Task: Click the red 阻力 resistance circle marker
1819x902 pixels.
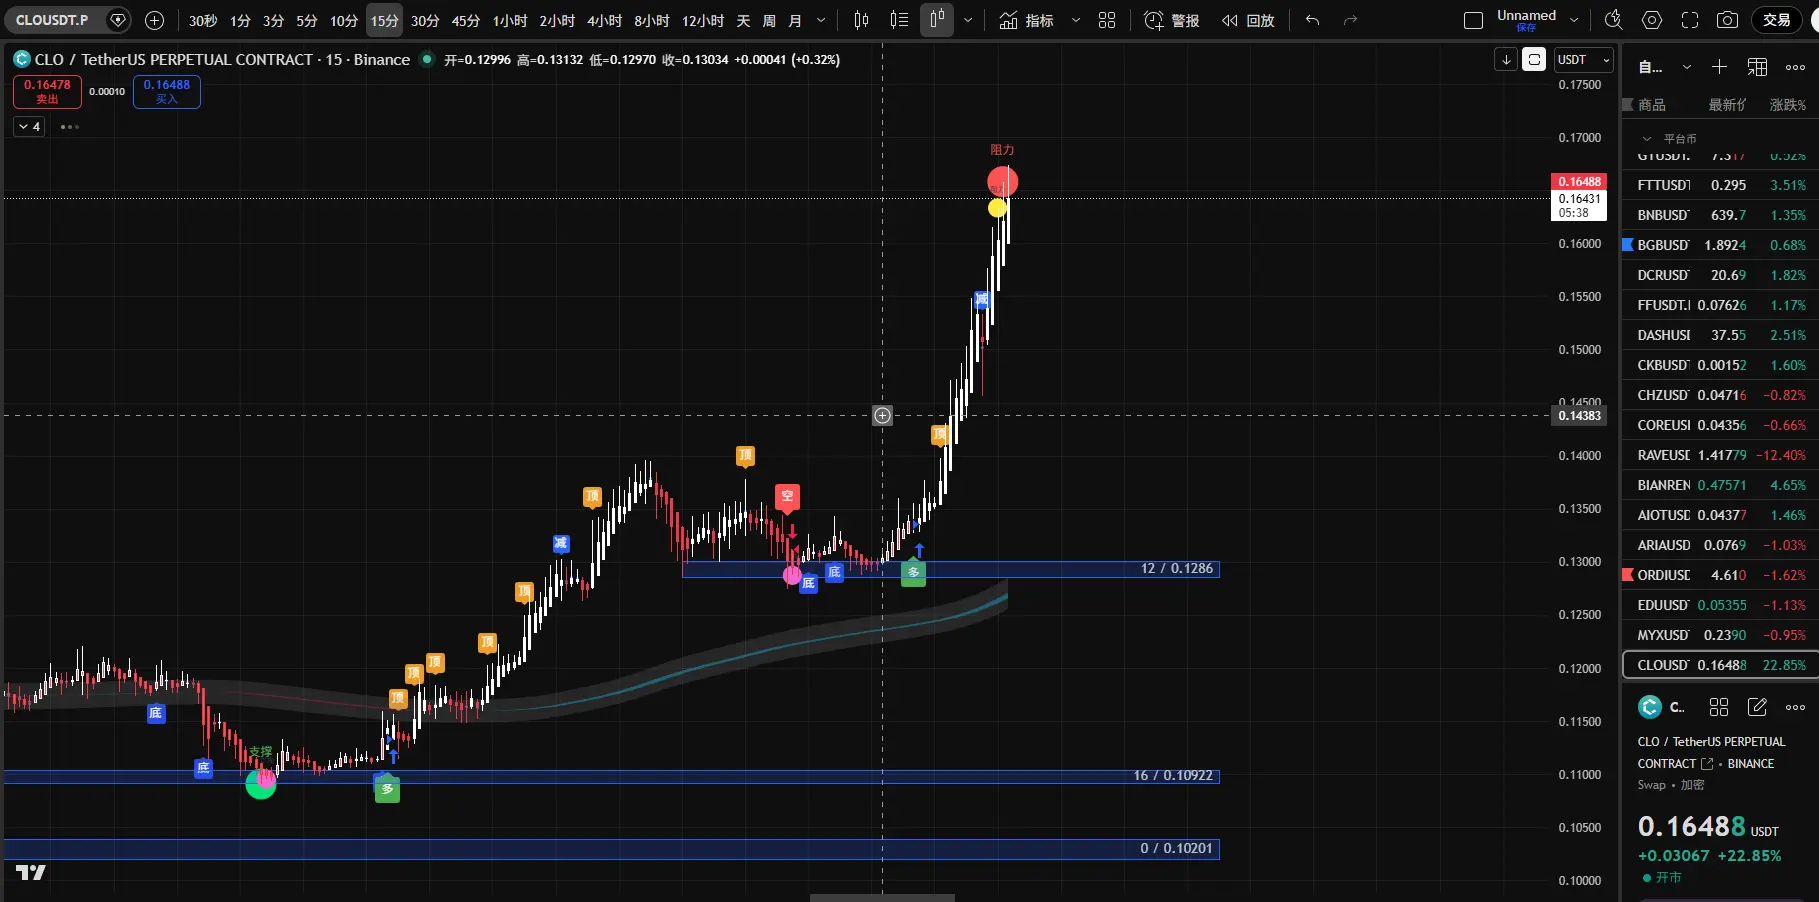Action: [x=1002, y=181]
